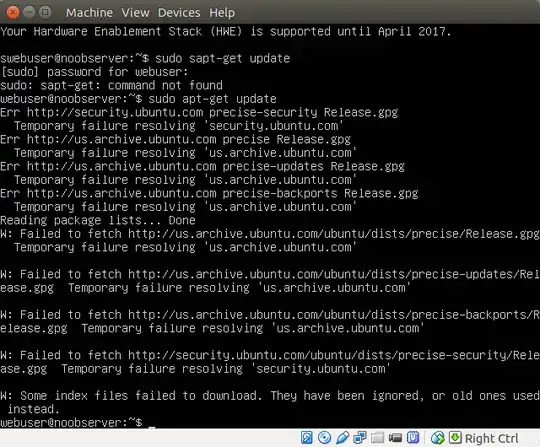Image resolution: width=540 pixels, height=447 pixels.
Task: Click 'sudo: sapt-get: command not found' line
Action: [x=111, y=85]
